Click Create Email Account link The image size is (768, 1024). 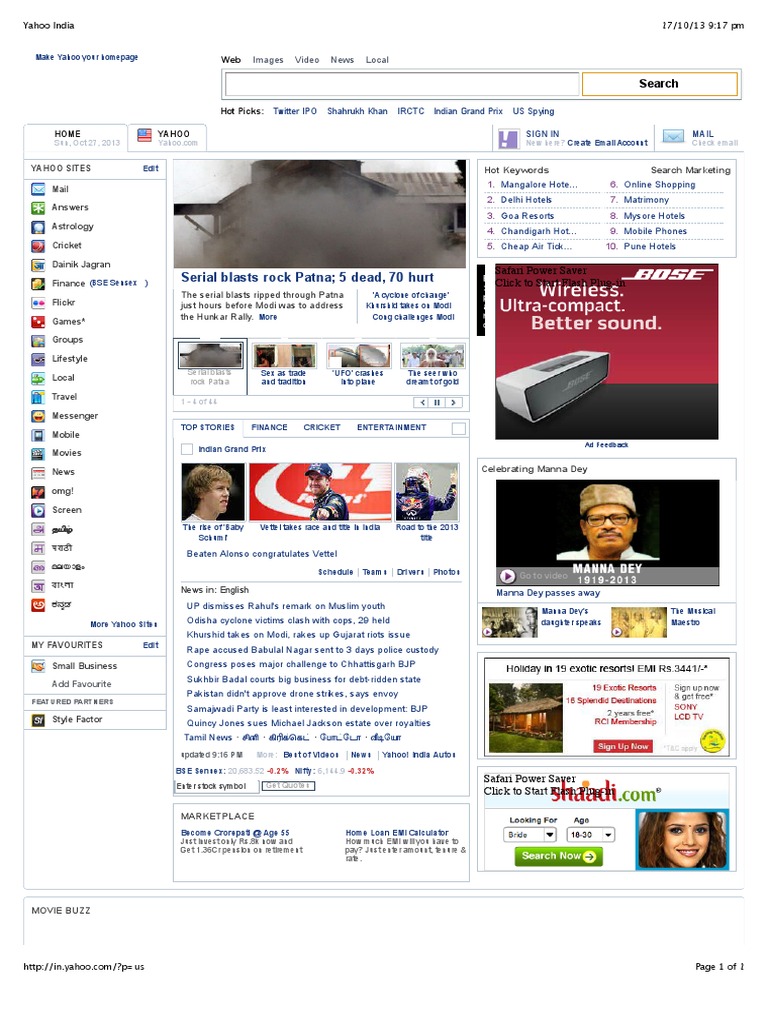click(x=607, y=143)
